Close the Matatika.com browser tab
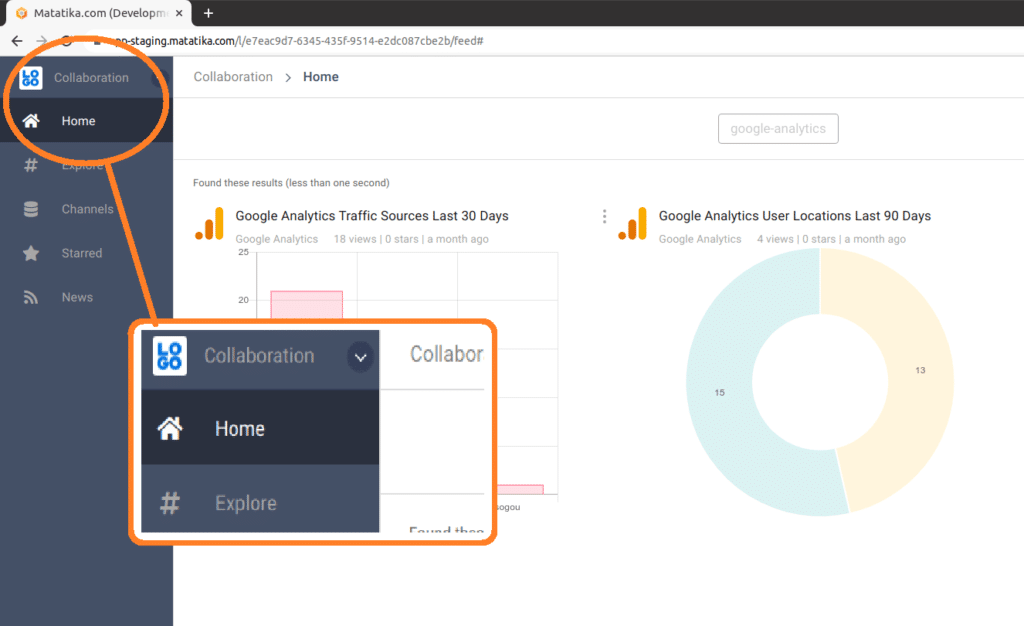This screenshot has height=626, width=1024. pos(179,13)
